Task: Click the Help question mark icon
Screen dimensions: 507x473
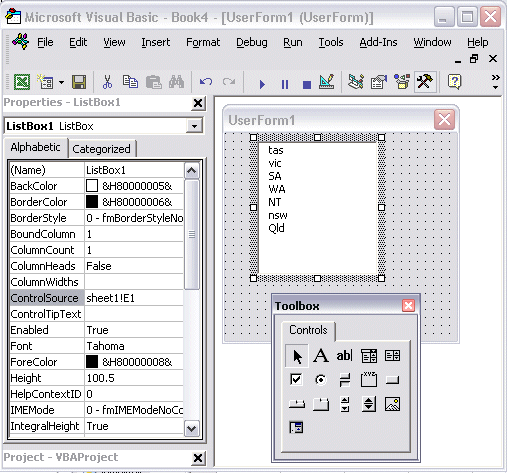Action: coord(455,82)
